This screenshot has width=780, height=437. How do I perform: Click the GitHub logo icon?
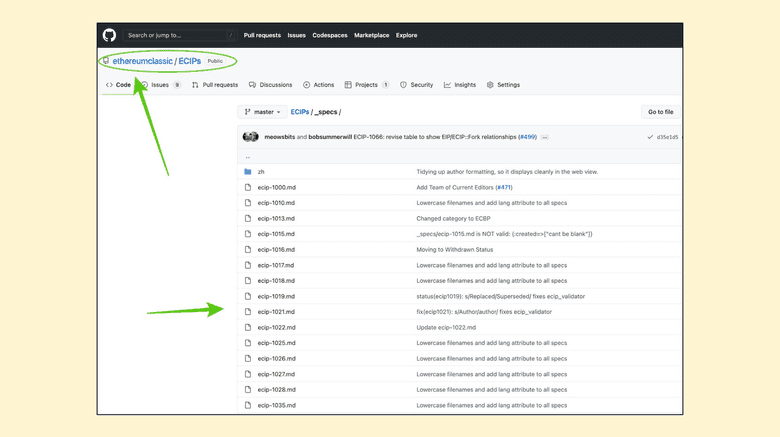[109, 35]
